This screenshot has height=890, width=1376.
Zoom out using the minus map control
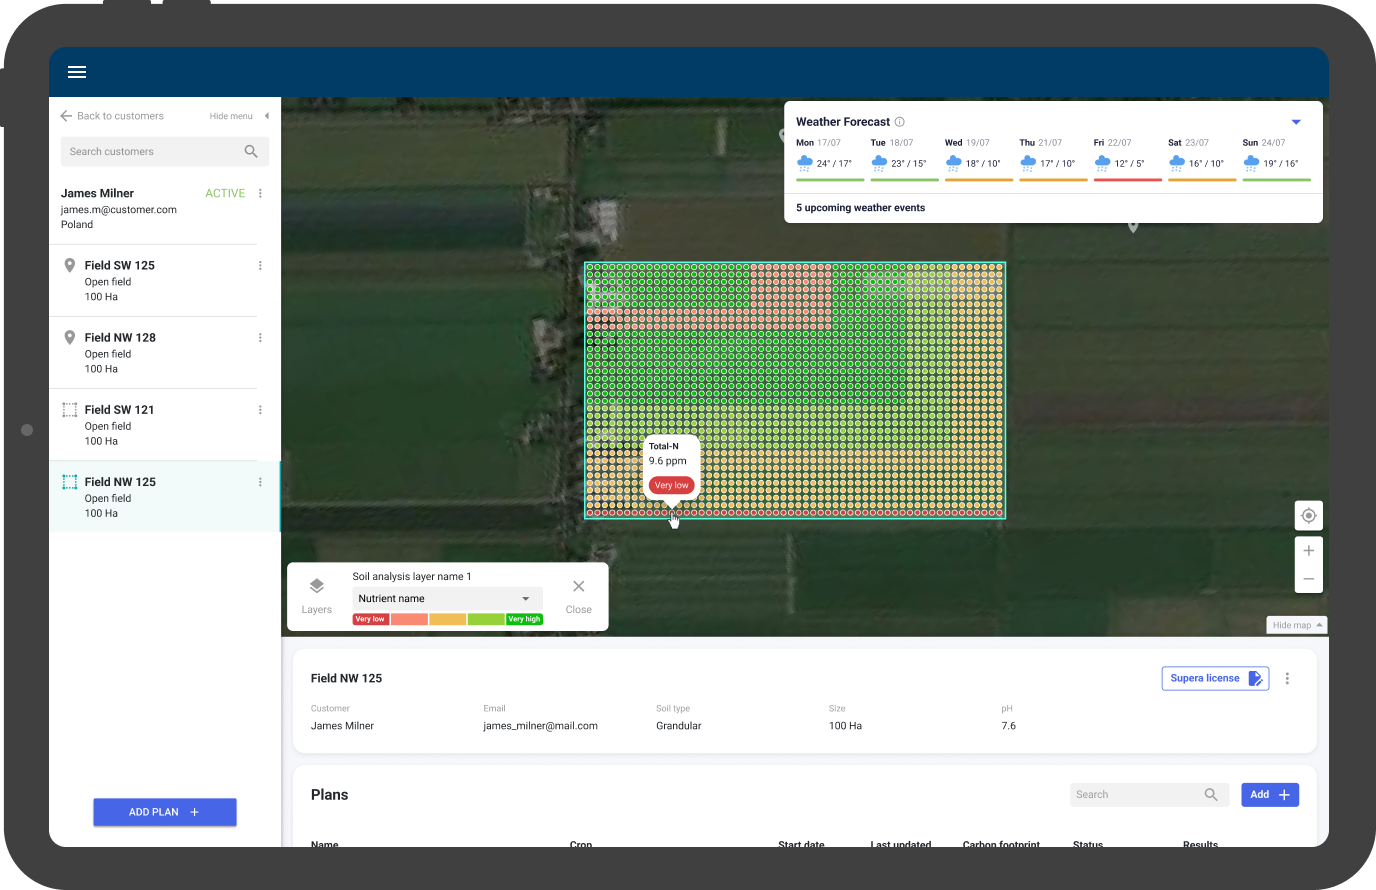pyautogui.click(x=1309, y=578)
